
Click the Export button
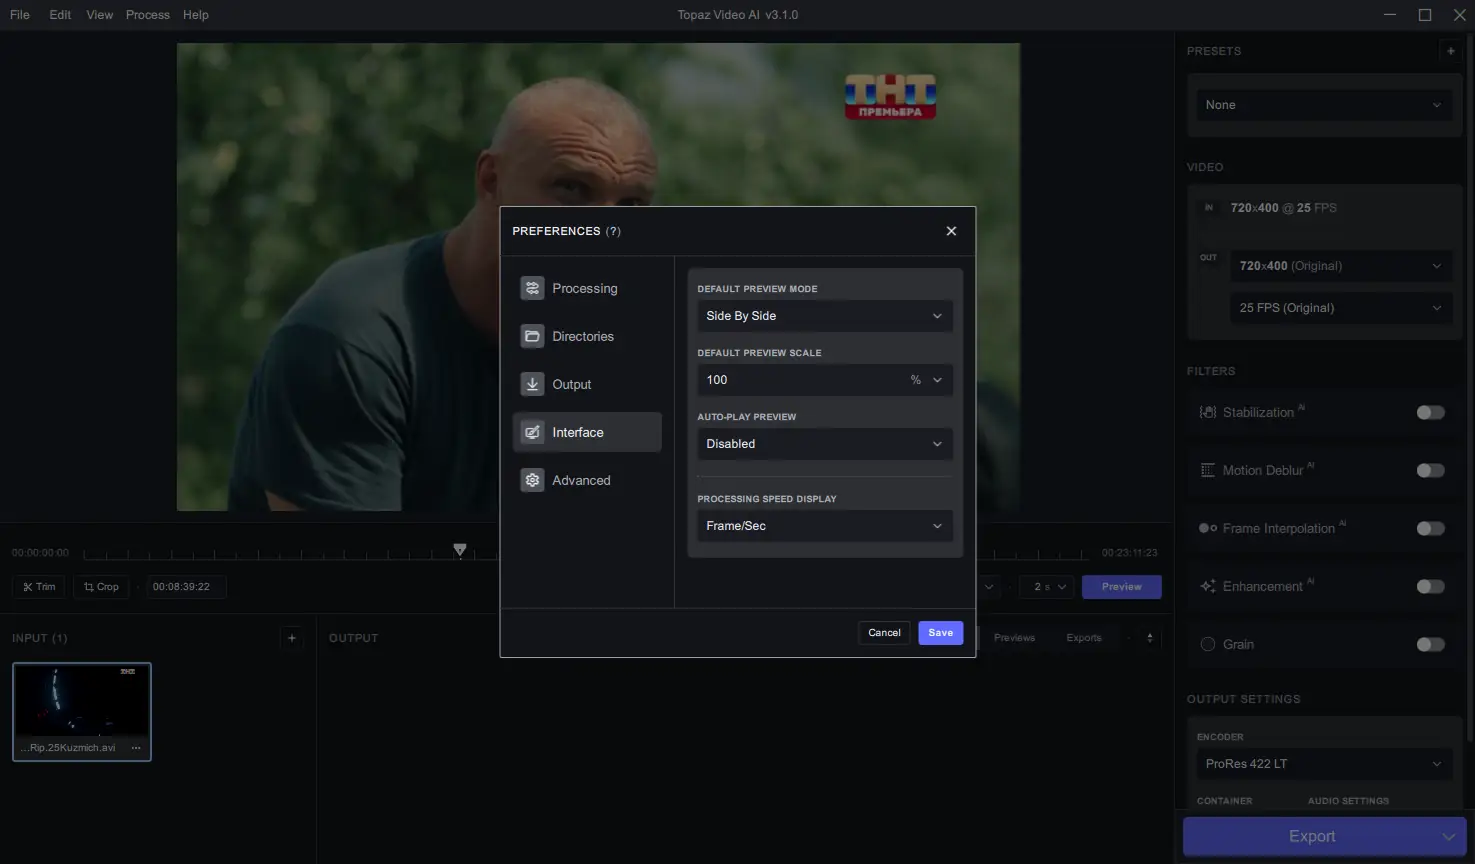1310,837
